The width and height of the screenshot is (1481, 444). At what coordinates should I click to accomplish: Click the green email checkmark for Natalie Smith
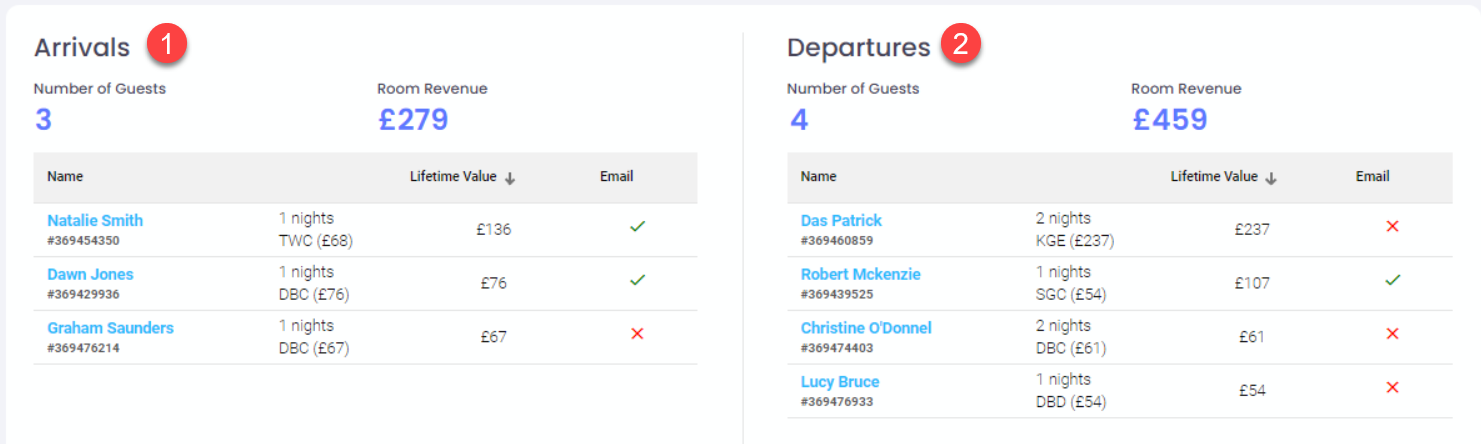tap(637, 227)
